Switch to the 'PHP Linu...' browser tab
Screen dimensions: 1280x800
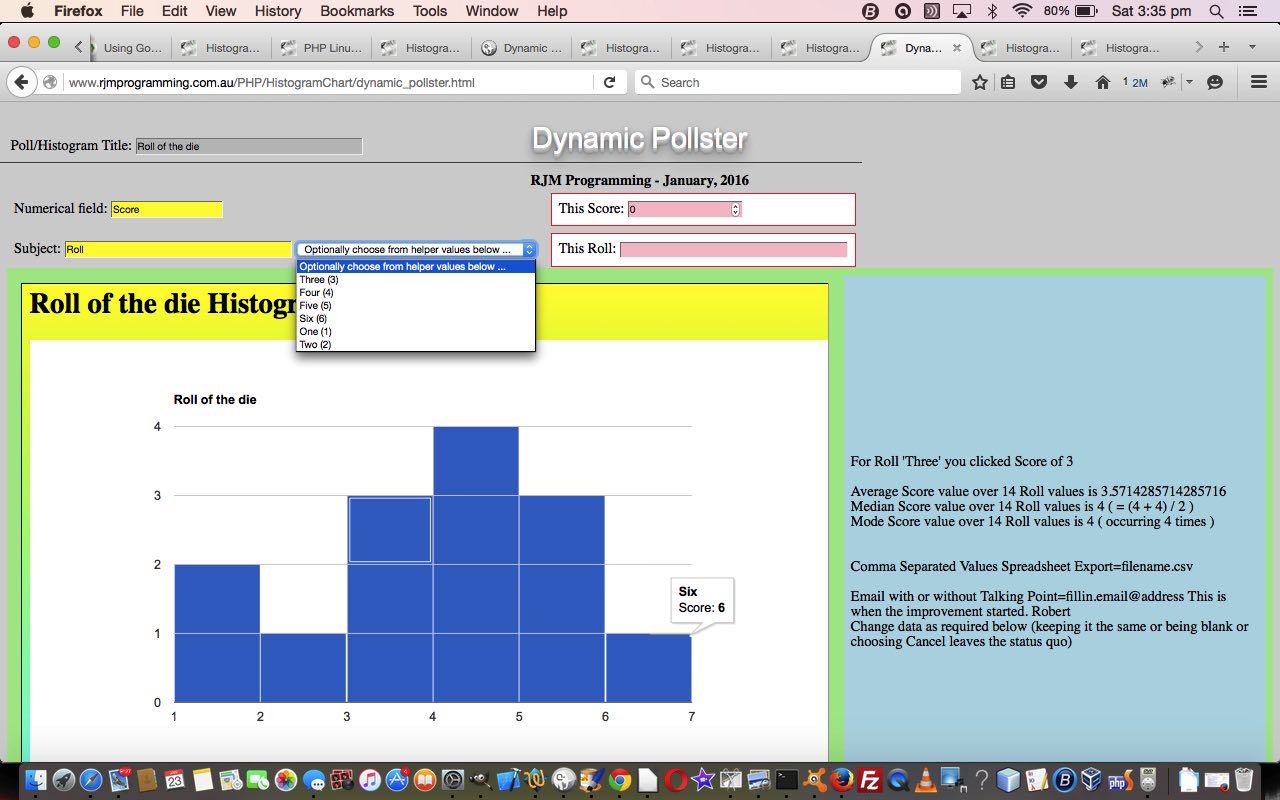coord(322,47)
